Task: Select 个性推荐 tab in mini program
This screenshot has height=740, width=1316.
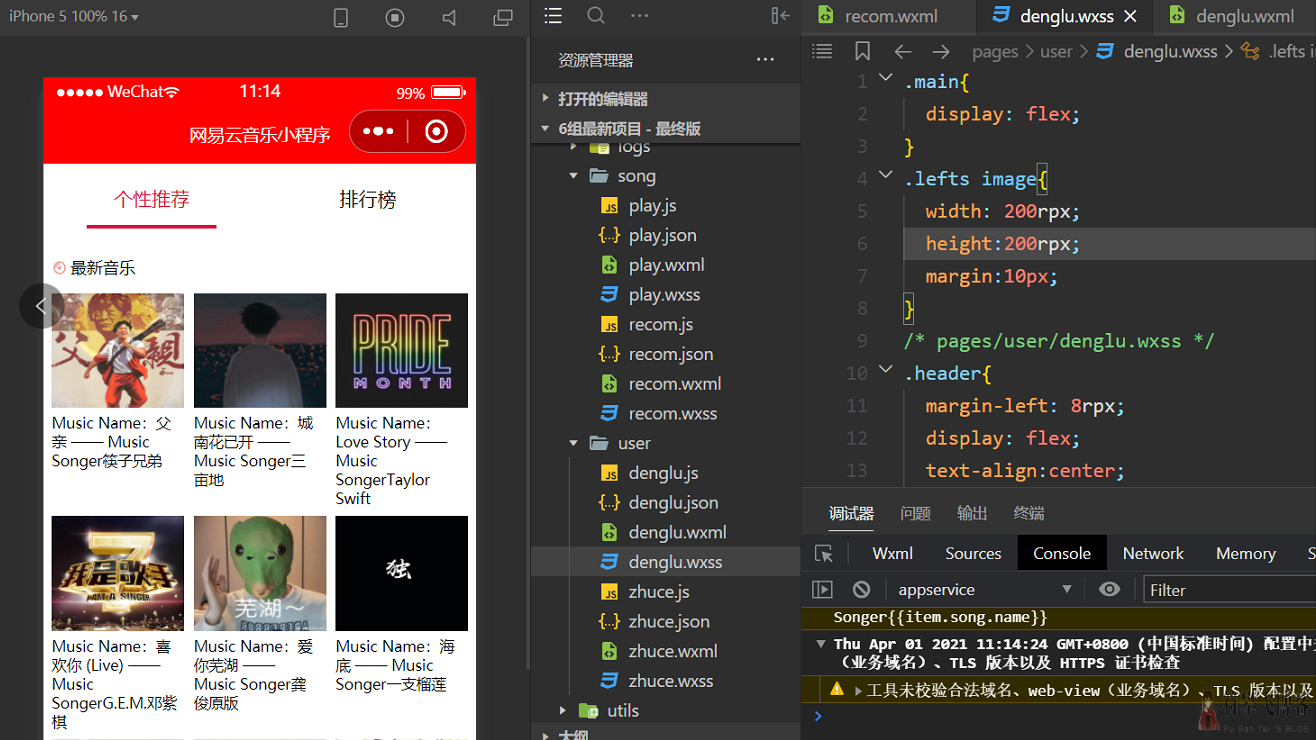Action: pyautogui.click(x=151, y=199)
